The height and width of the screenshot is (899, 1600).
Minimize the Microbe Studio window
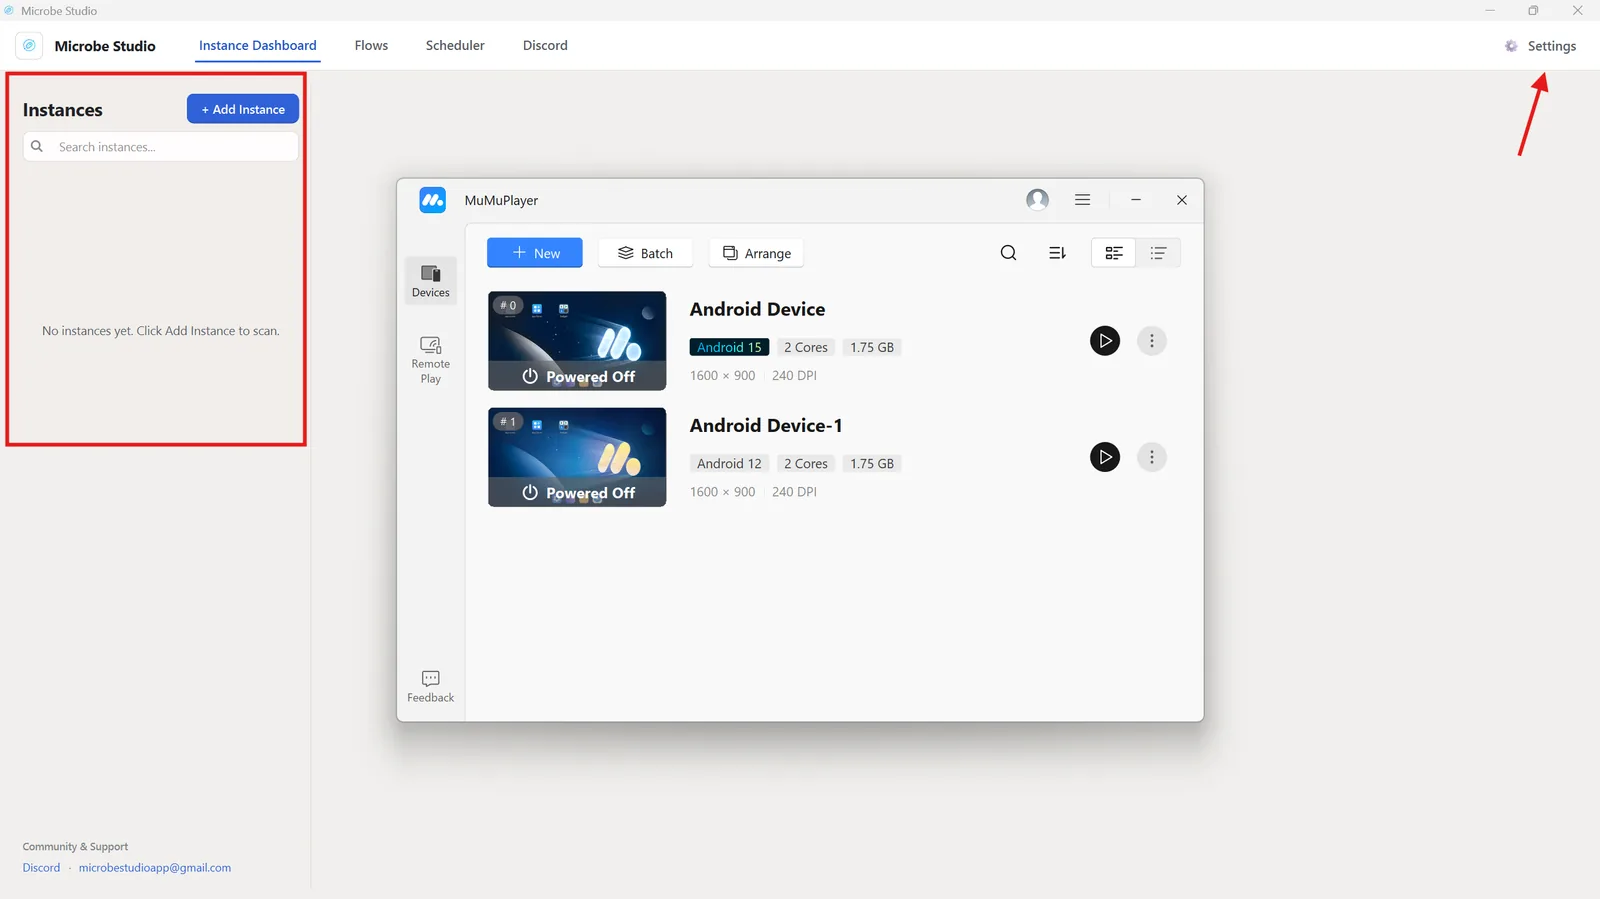[x=1490, y=10]
